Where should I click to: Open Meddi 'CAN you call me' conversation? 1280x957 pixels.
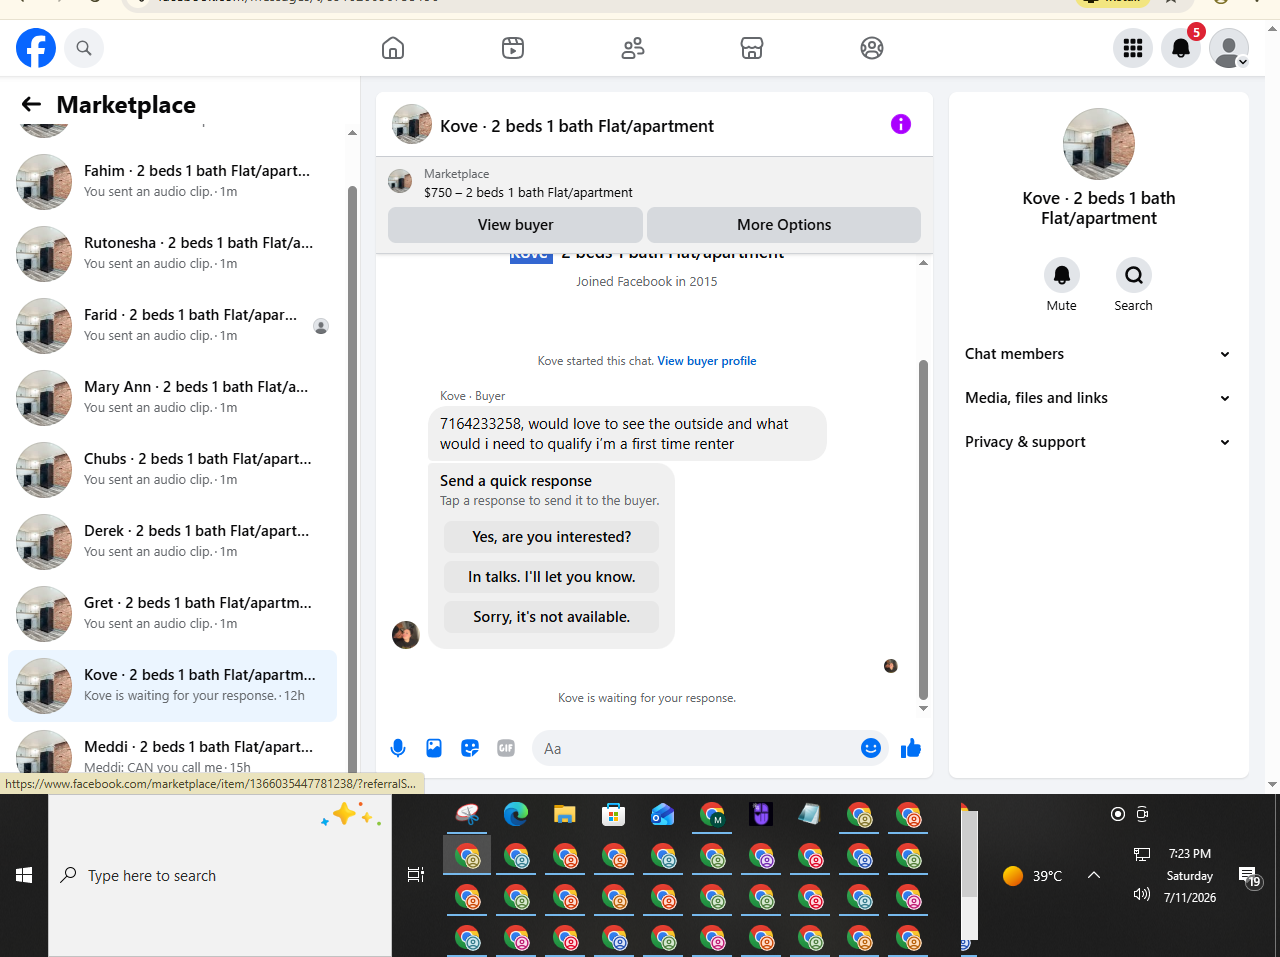click(172, 749)
